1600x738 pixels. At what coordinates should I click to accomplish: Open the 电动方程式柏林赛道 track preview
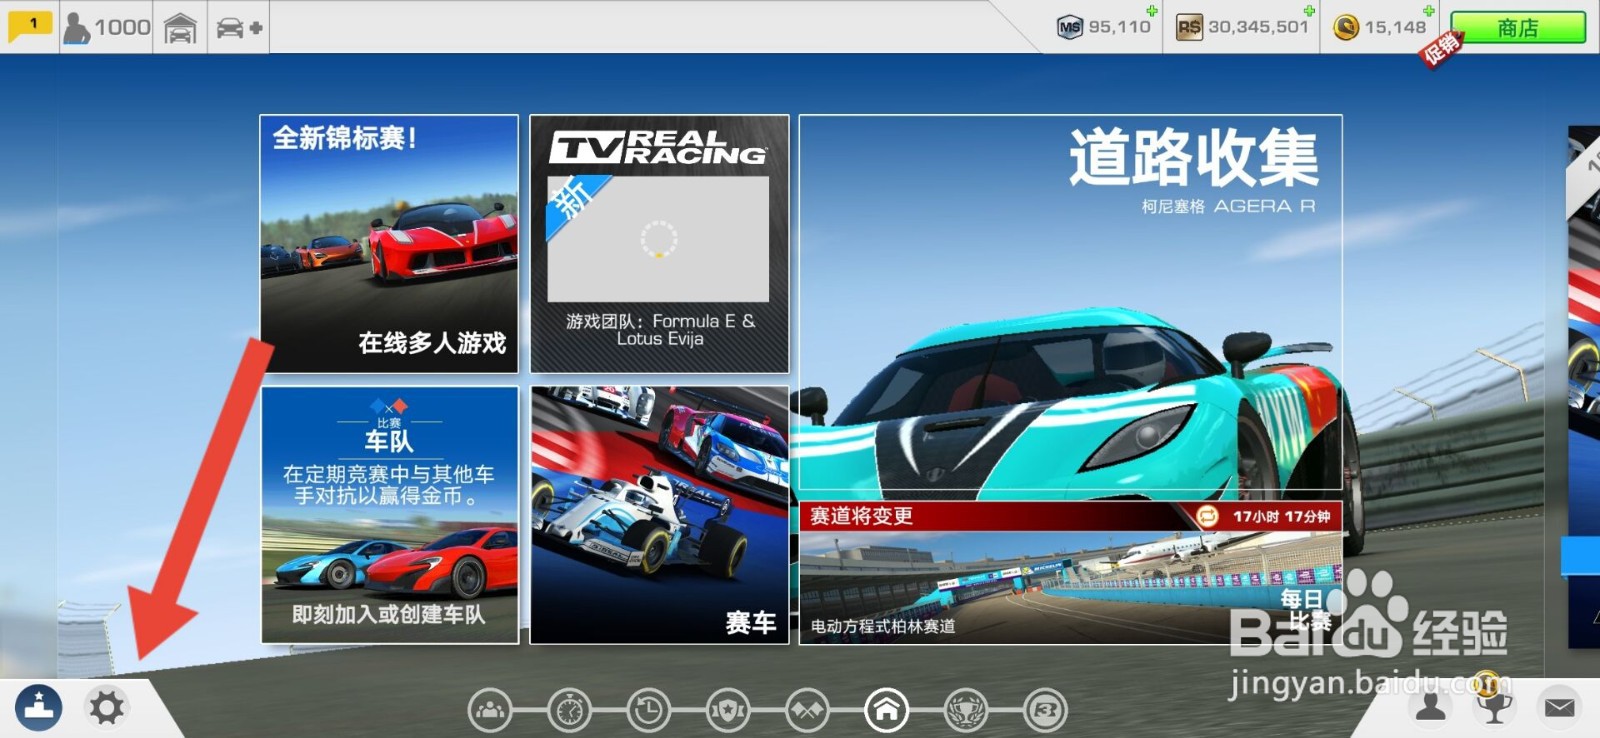[1070, 587]
